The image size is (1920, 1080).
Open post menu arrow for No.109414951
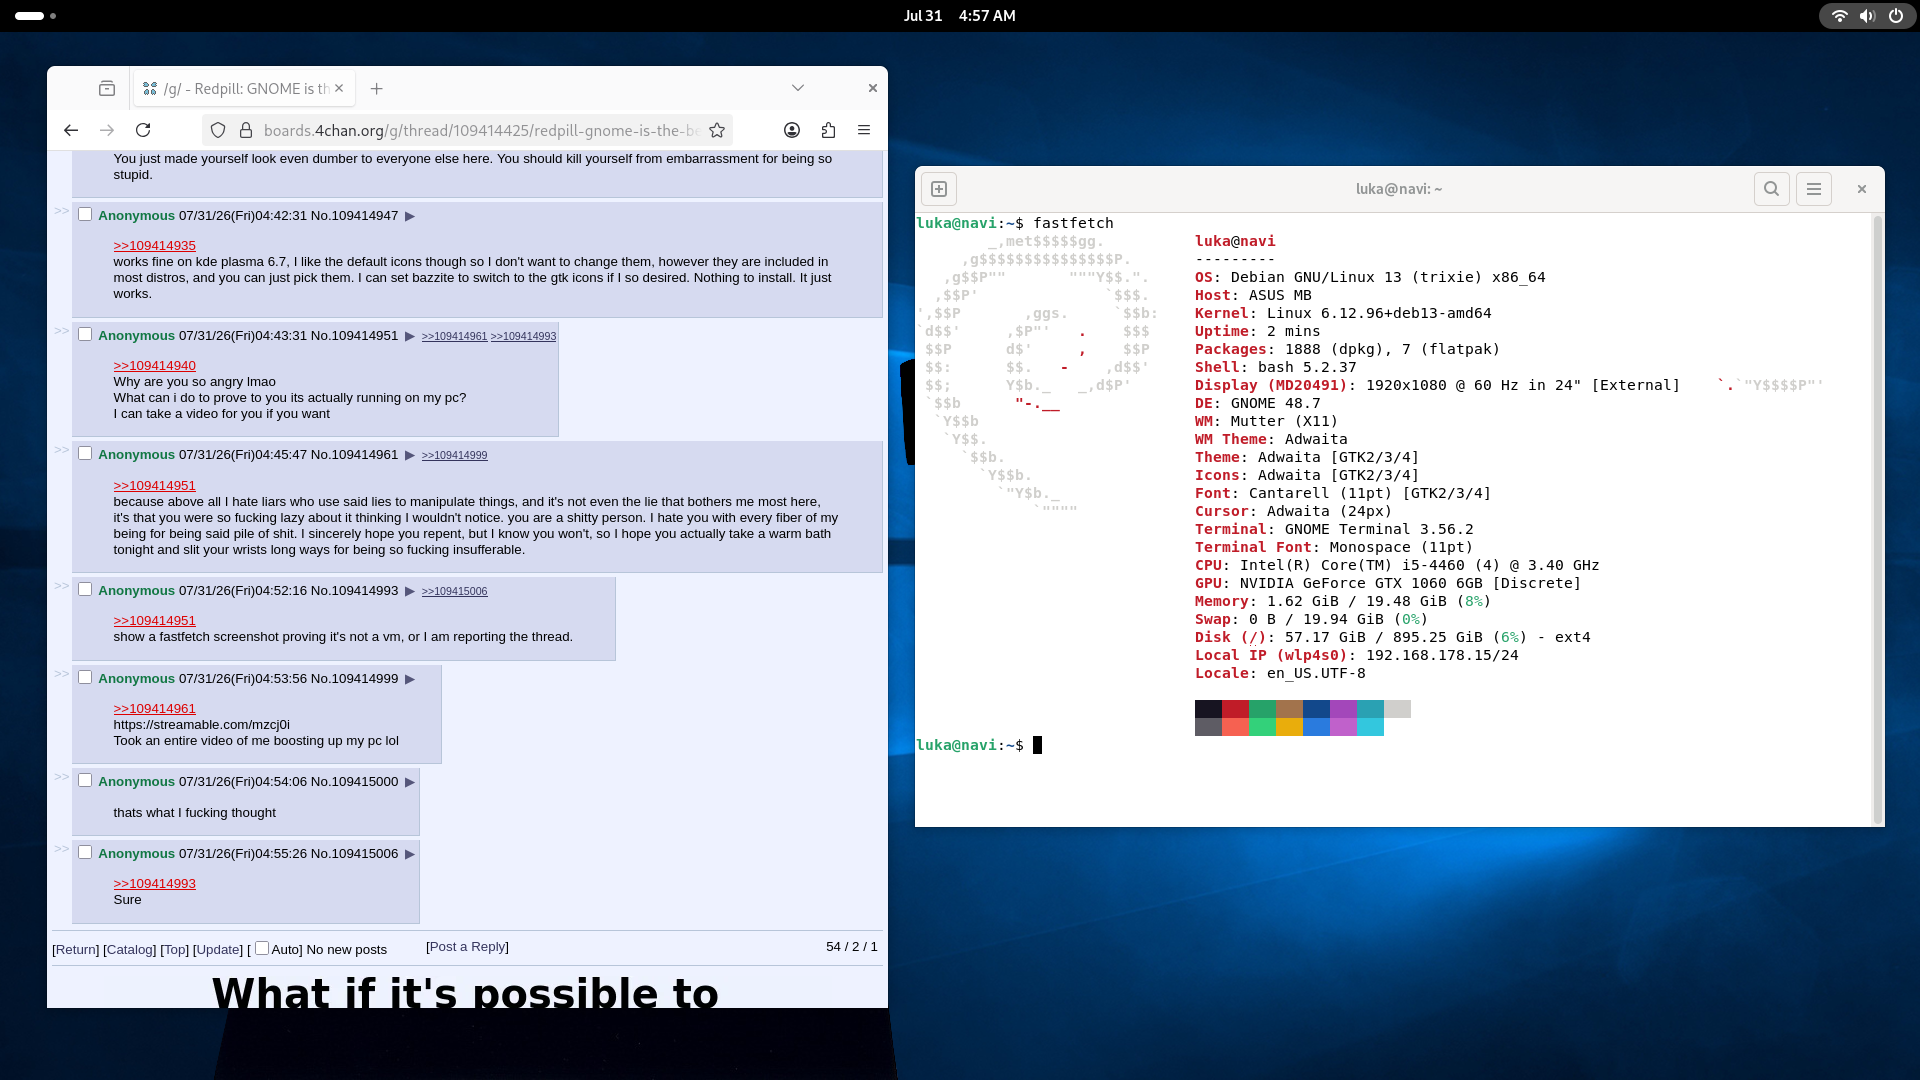pos(410,336)
